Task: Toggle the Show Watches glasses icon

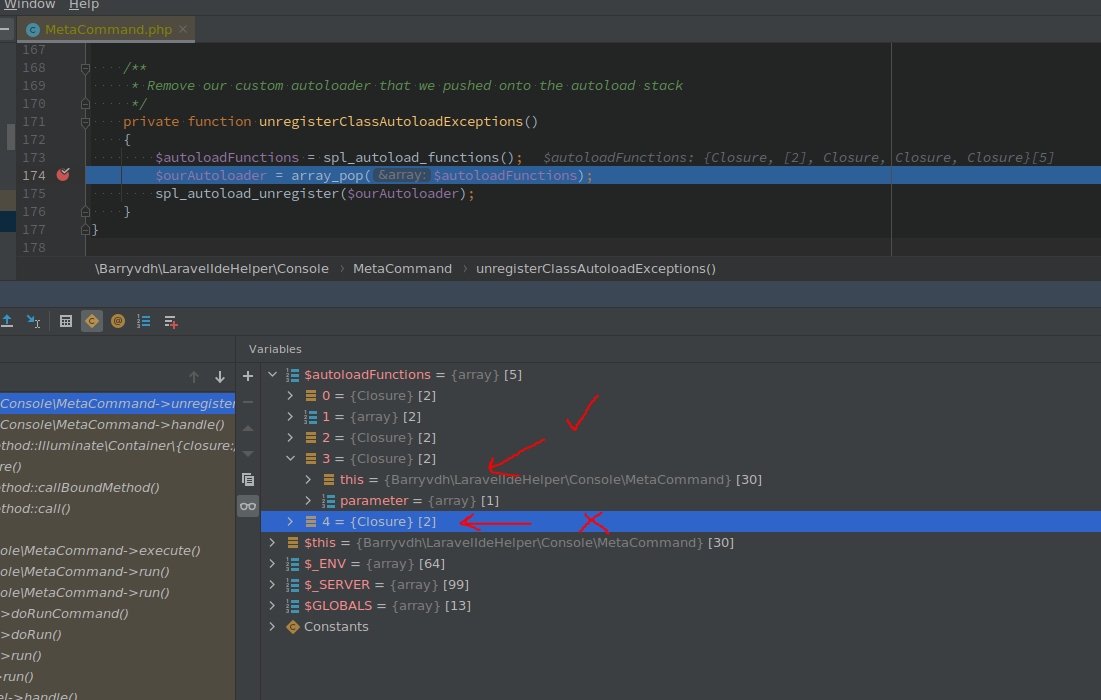Action: tap(248, 506)
